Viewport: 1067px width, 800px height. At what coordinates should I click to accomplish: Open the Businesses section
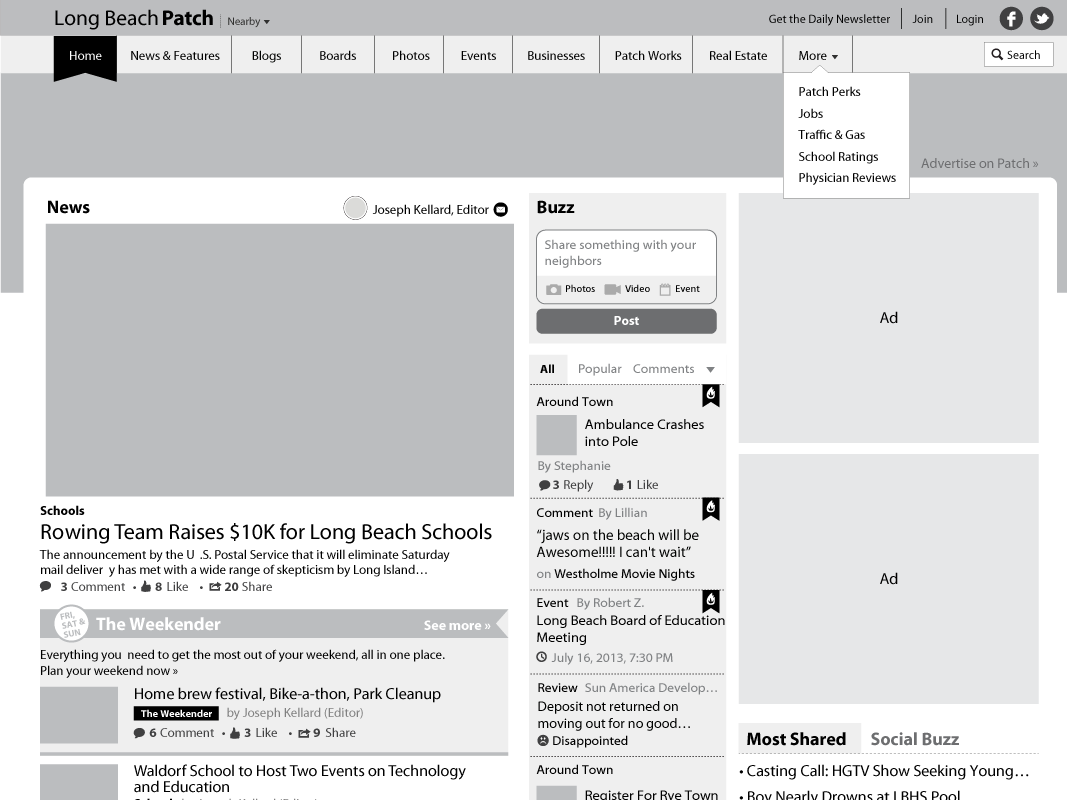(x=556, y=56)
